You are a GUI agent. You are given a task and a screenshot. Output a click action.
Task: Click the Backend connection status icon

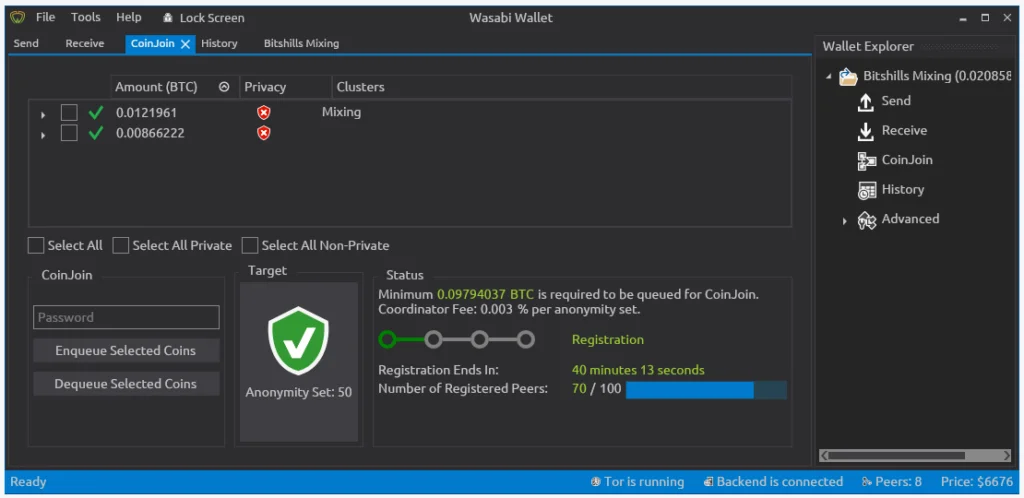pyautogui.click(x=708, y=482)
